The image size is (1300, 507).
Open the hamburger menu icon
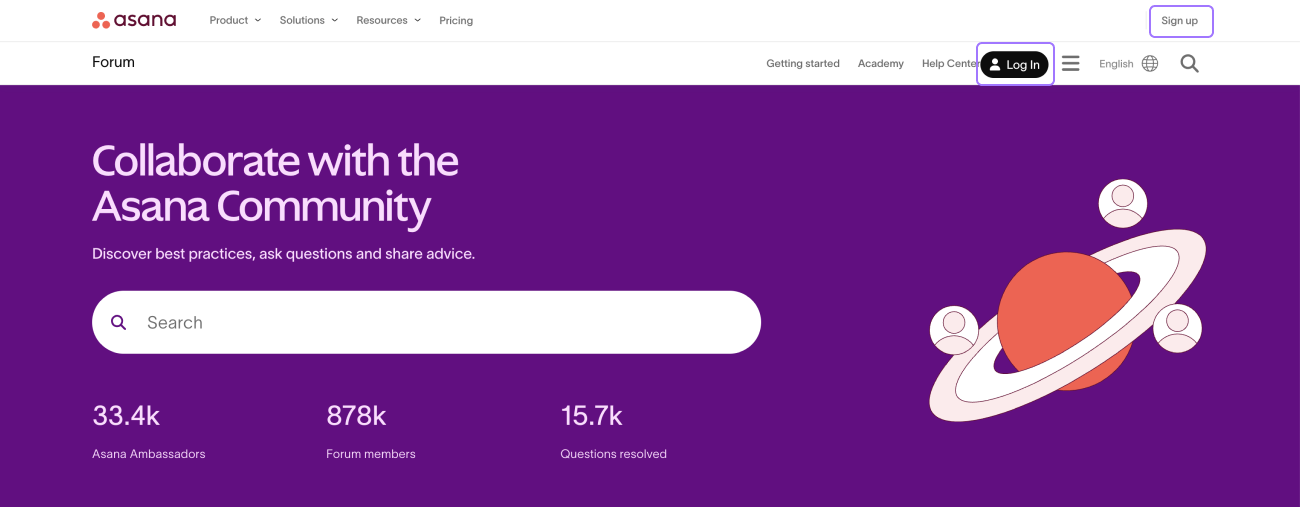[x=1070, y=64]
